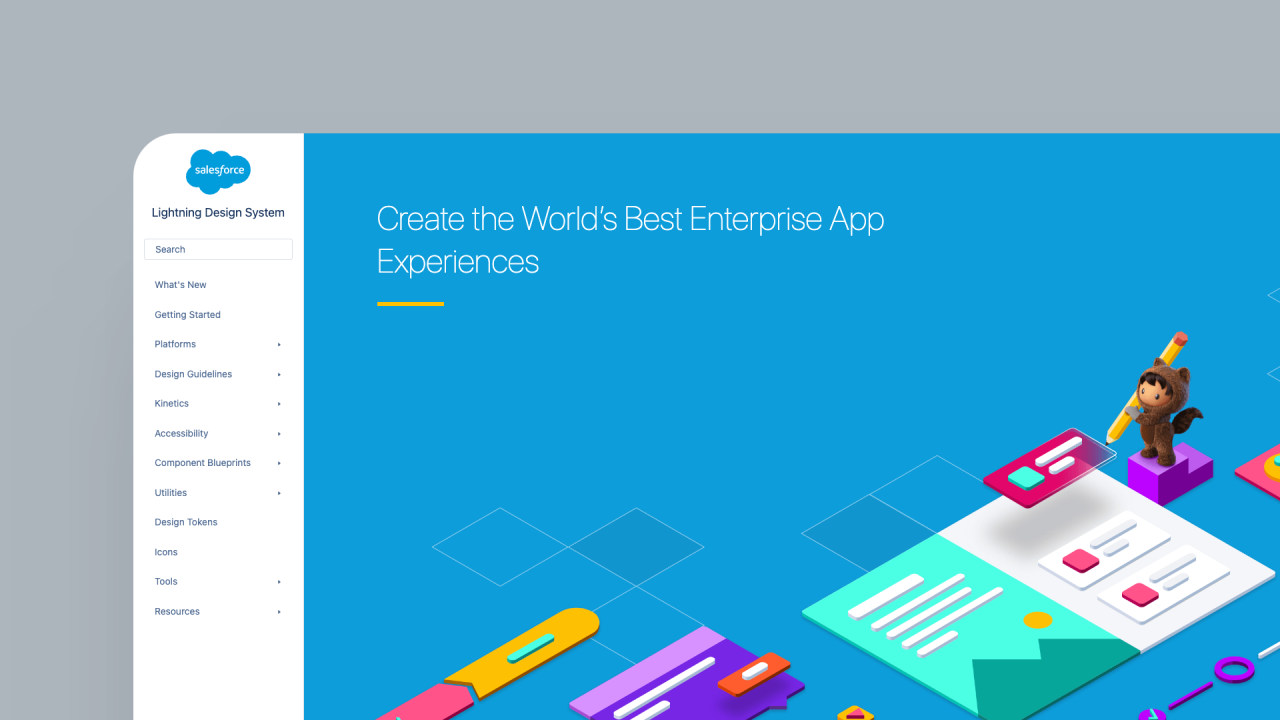Expand the Tools submenu arrow
The height and width of the screenshot is (720, 1280).
pyautogui.click(x=279, y=582)
